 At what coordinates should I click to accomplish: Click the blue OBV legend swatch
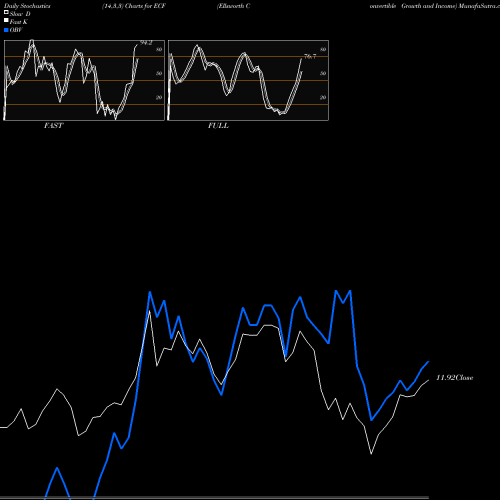pos(6,30)
